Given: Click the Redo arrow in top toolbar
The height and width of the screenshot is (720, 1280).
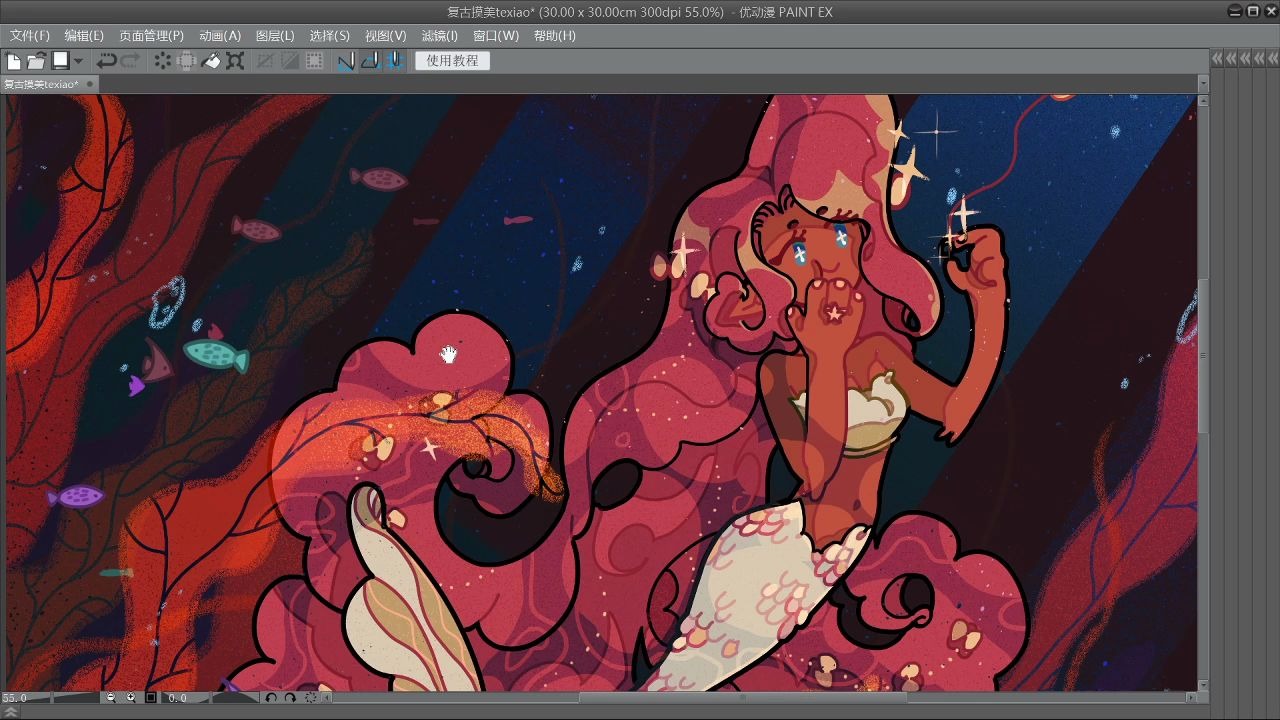Looking at the screenshot, I should (130, 61).
